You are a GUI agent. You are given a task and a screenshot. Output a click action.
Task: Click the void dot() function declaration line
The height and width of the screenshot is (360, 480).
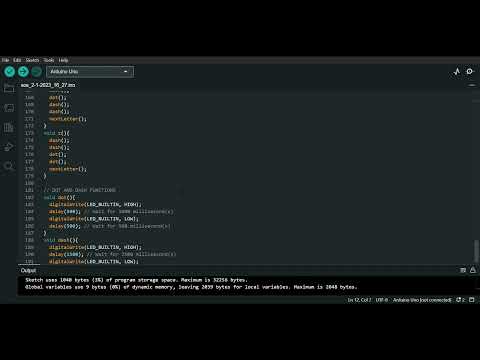tap(59, 197)
